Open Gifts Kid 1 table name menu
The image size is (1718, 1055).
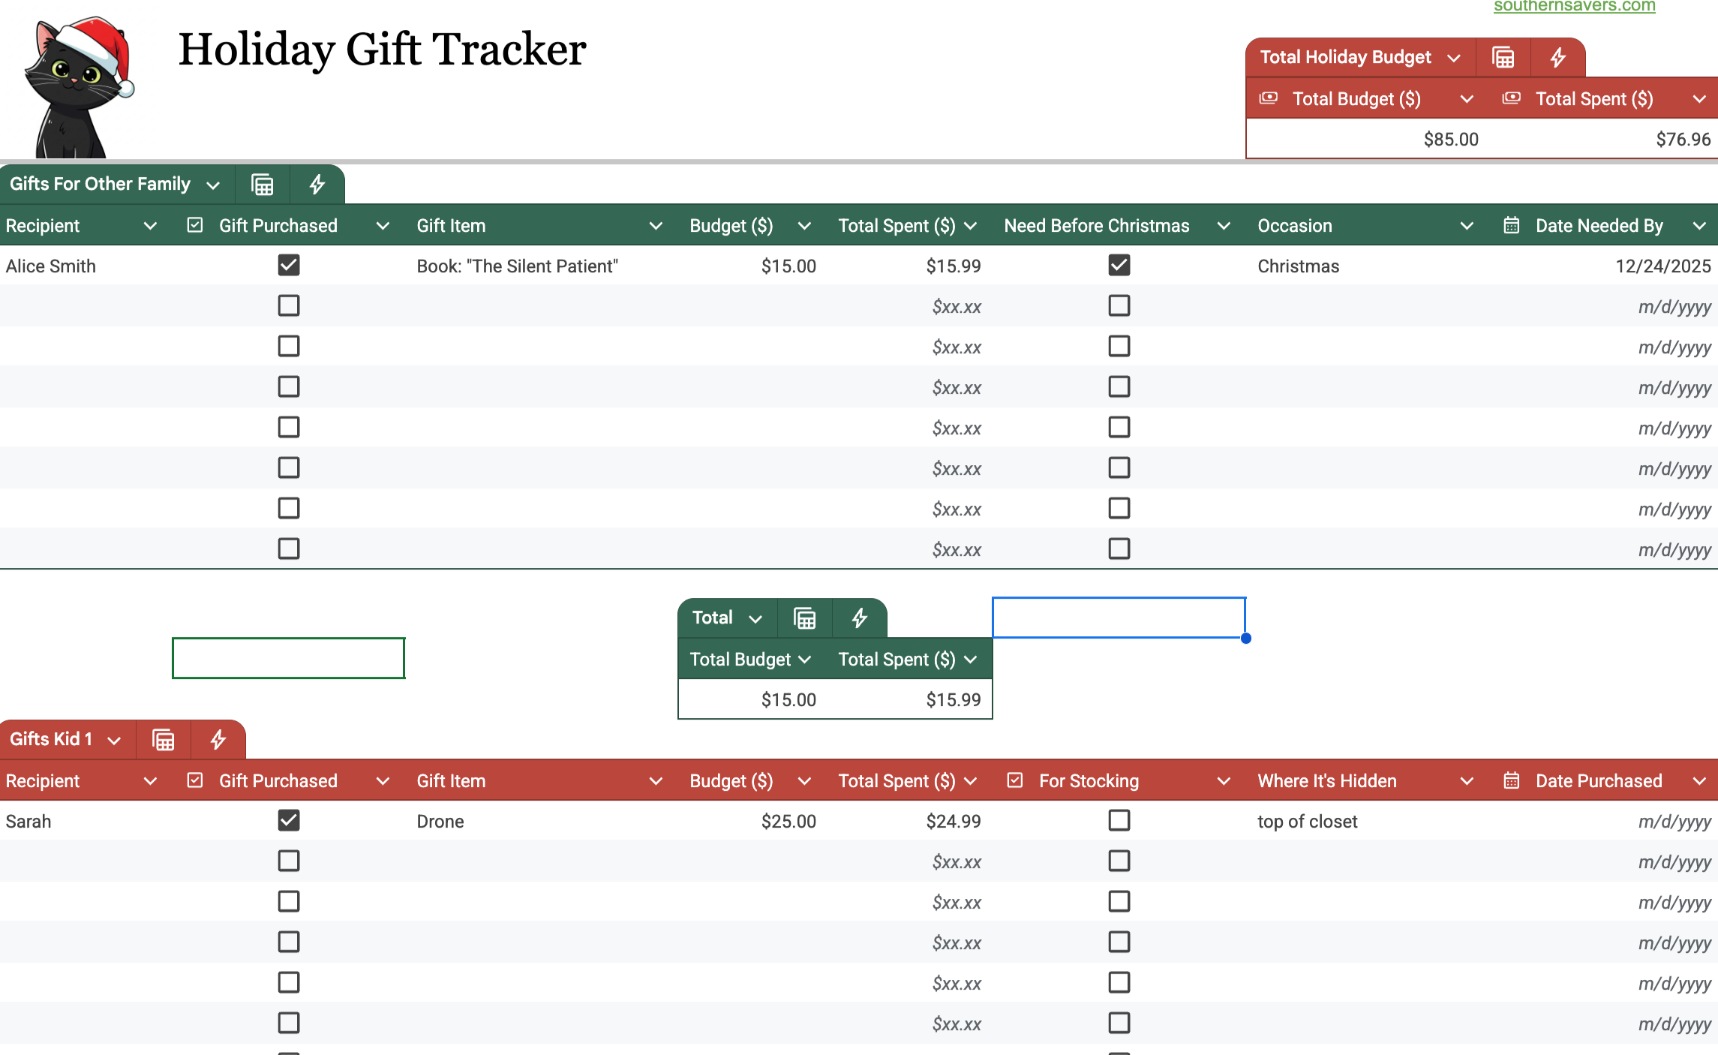114,740
